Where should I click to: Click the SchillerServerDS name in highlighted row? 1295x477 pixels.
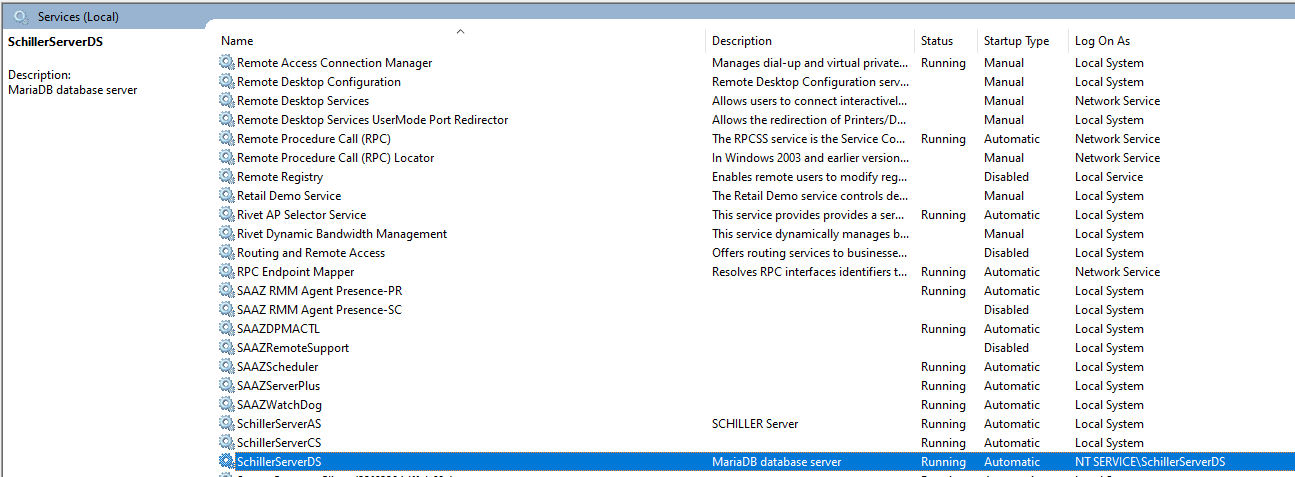coord(280,462)
